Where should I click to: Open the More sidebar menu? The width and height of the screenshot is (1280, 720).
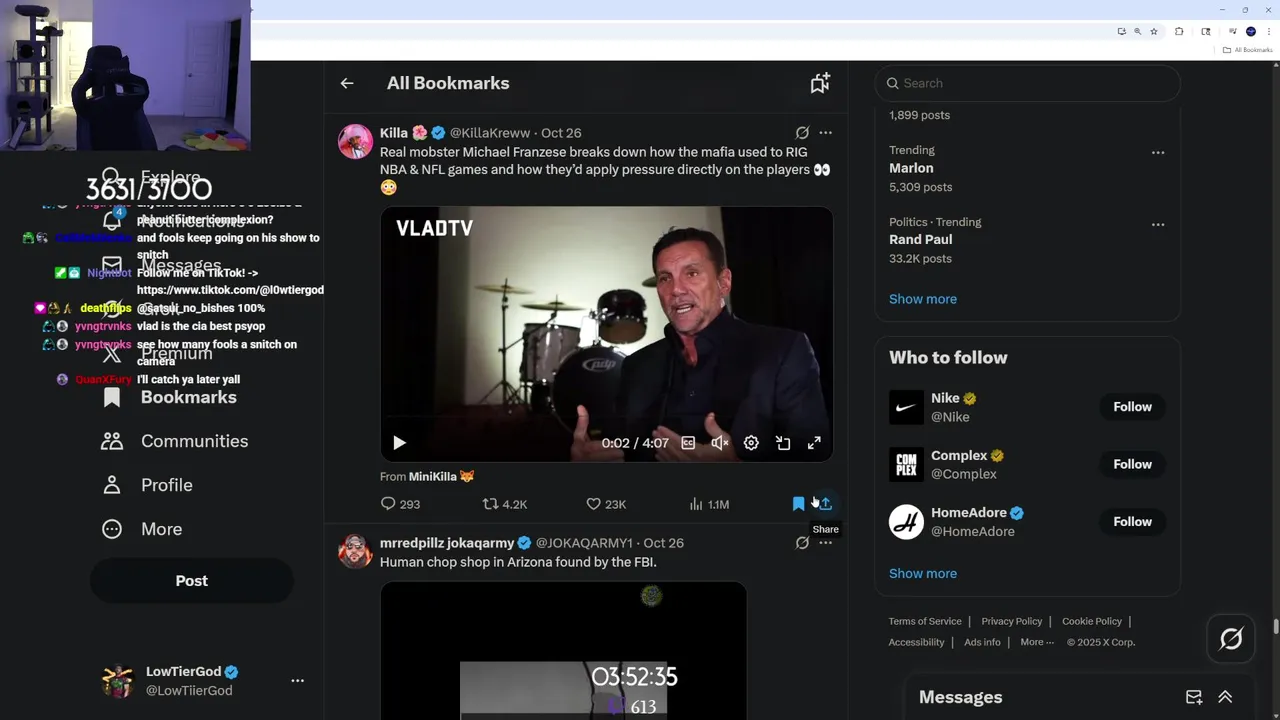point(142,529)
